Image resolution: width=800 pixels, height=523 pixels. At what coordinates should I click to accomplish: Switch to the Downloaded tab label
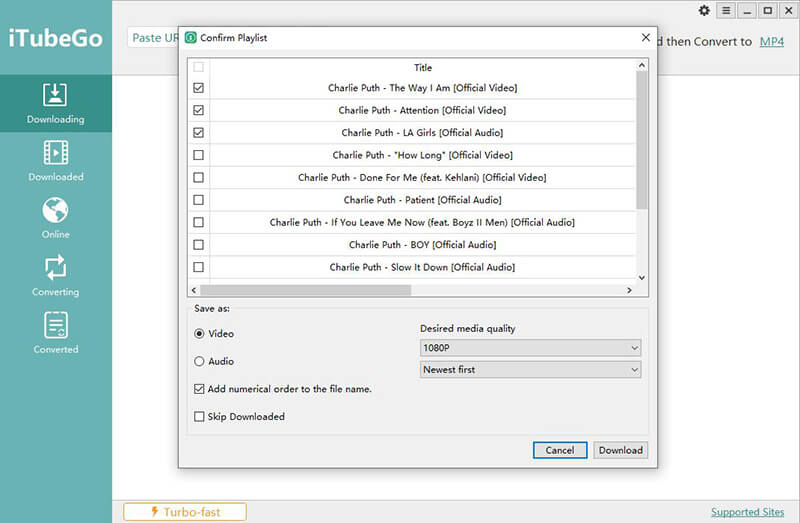pos(56,177)
